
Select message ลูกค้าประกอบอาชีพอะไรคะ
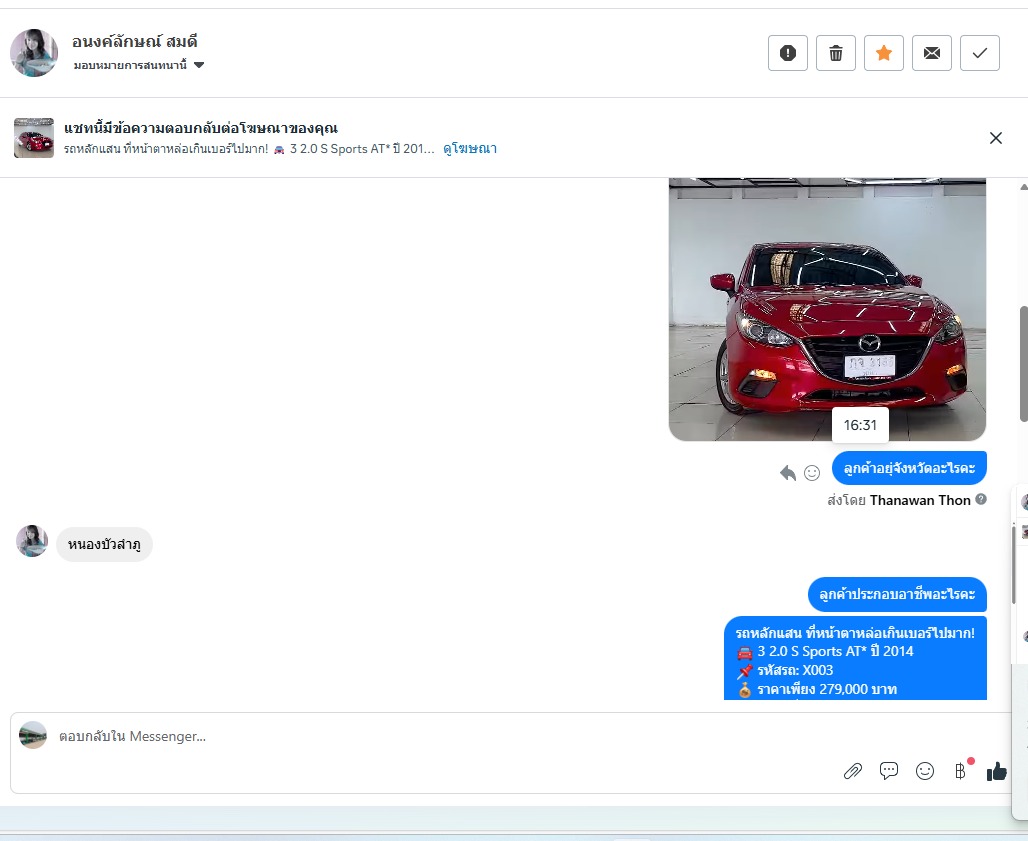point(897,595)
